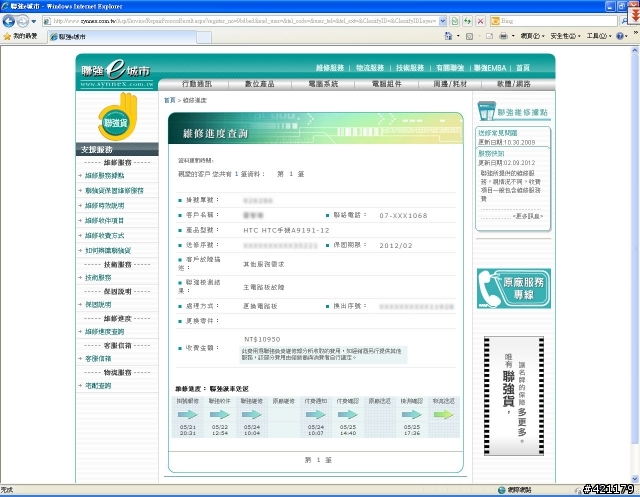Click the 更多訊息 more-info link
640x497 pixels.
[x=528, y=216]
